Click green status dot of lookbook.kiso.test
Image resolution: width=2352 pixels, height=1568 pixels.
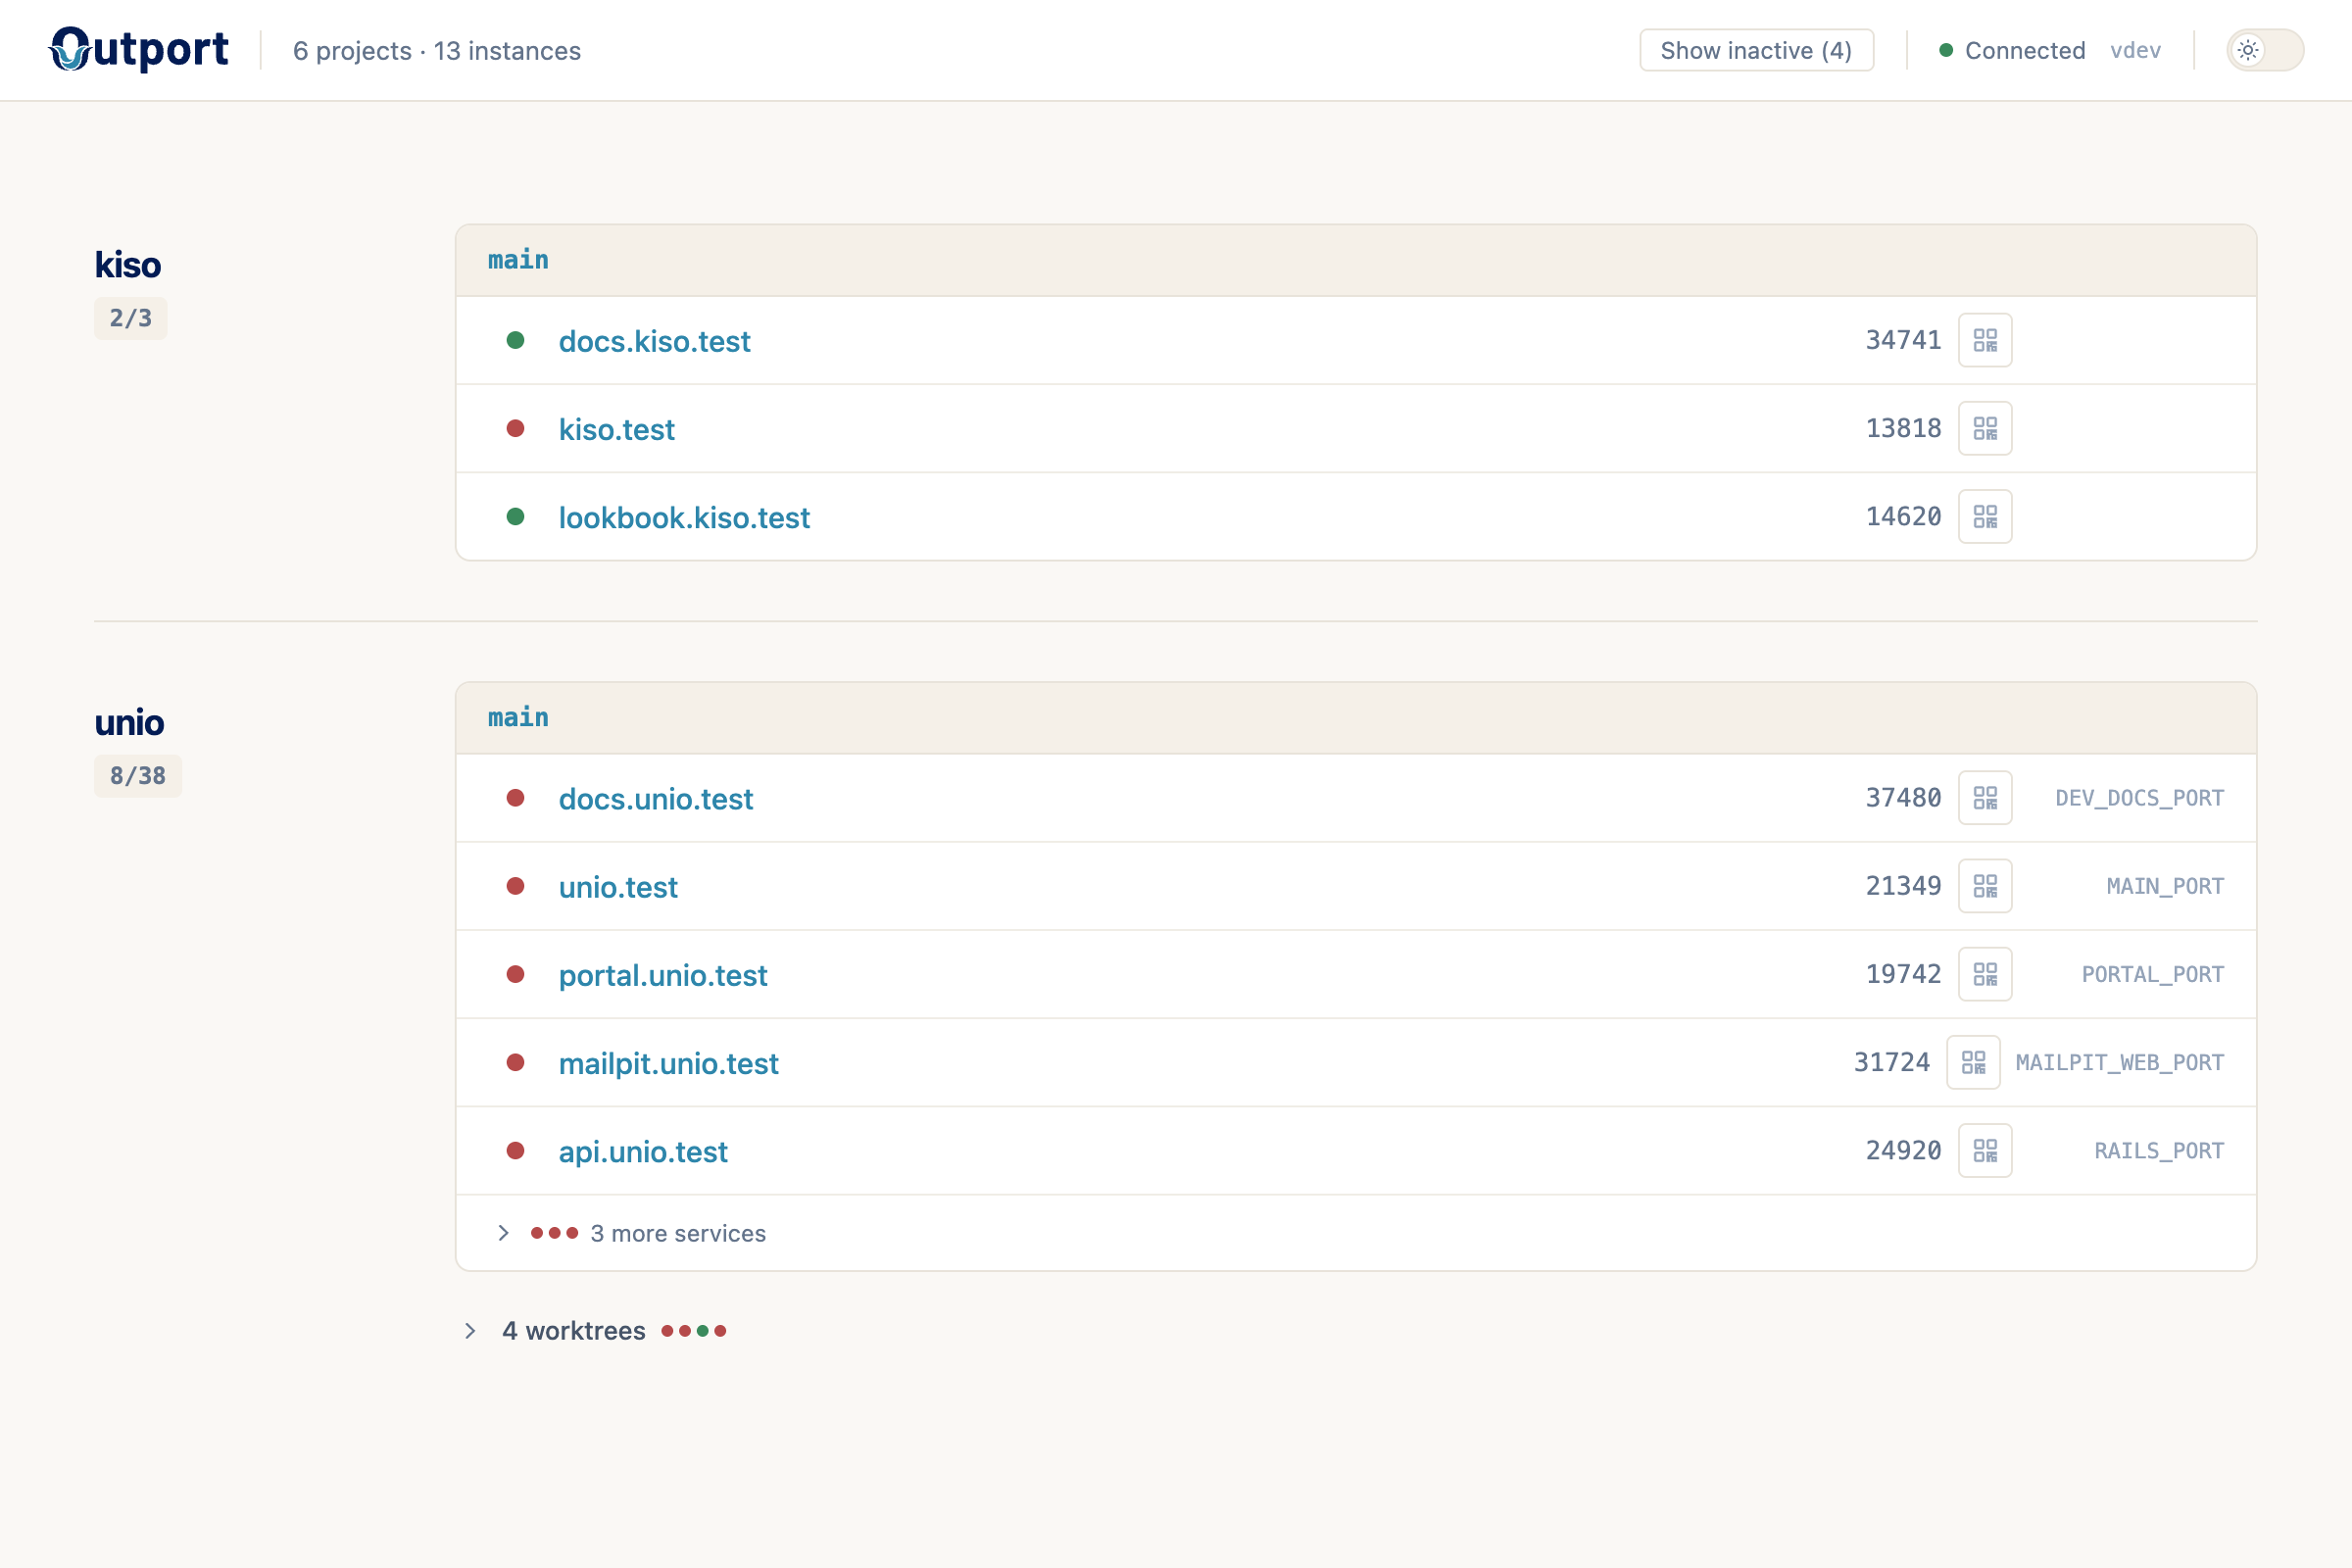(x=516, y=516)
